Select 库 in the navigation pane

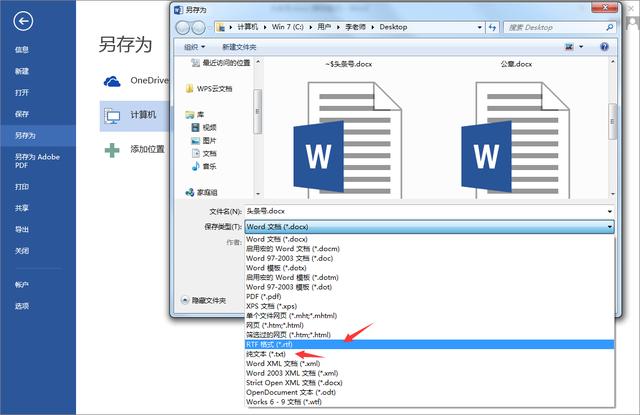tap(195, 115)
